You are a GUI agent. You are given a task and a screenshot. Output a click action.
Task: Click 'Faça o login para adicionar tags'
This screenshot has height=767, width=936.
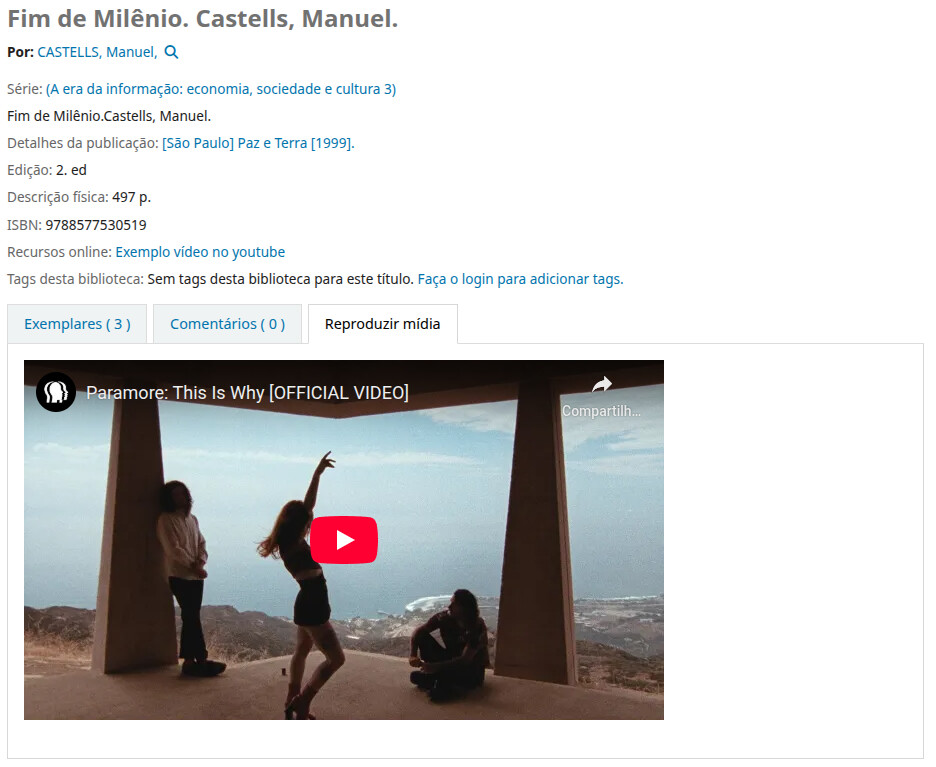521,279
